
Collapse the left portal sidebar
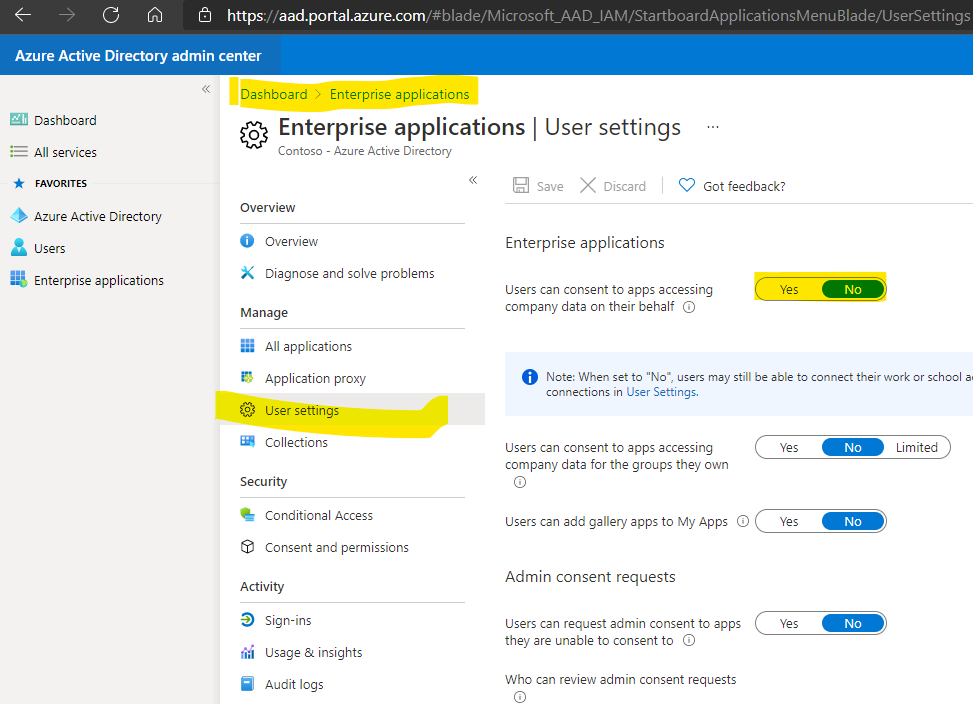(206, 89)
